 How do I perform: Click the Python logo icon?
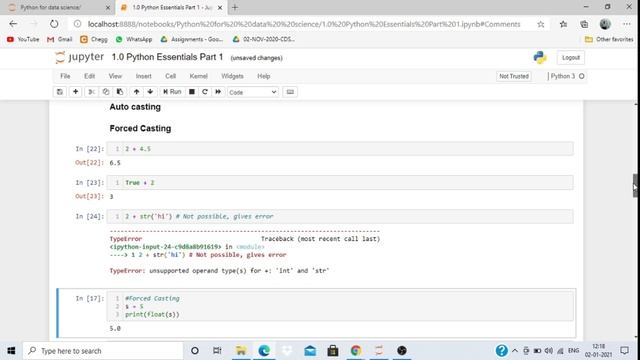pyautogui.click(x=540, y=58)
